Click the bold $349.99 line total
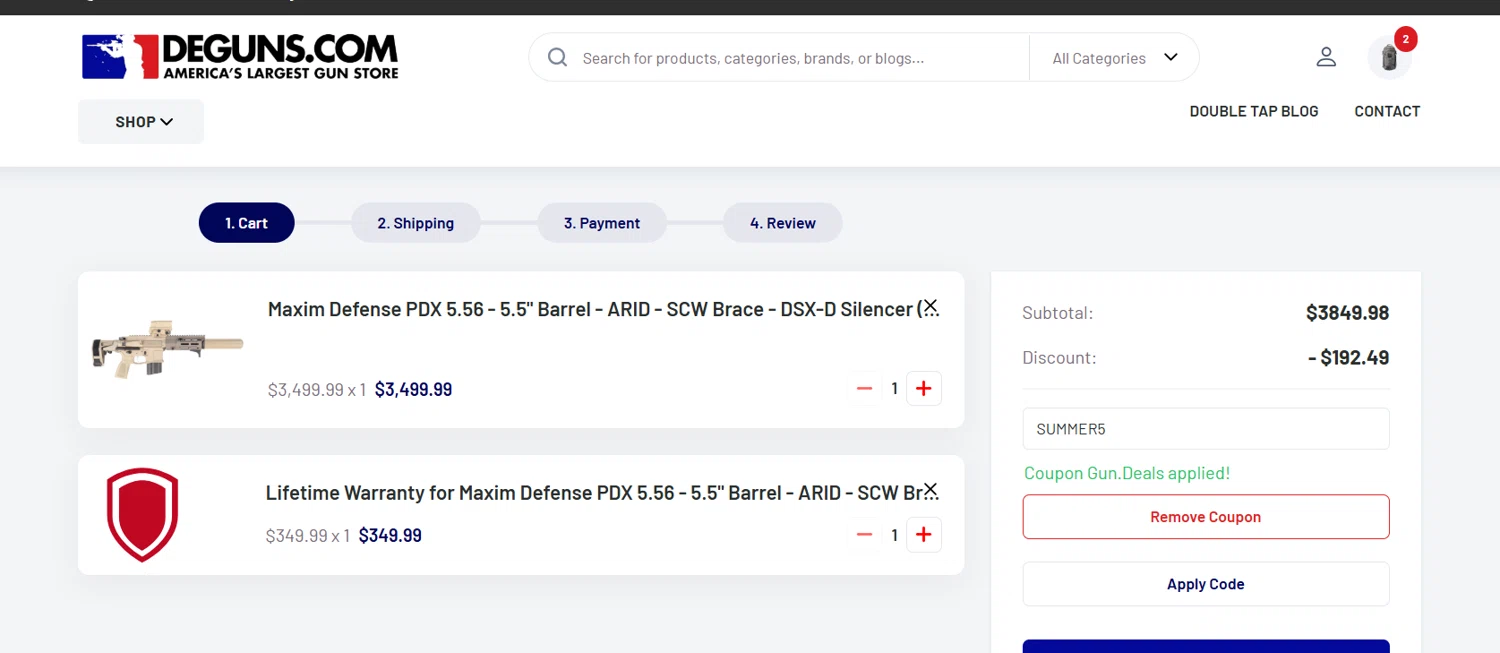This screenshot has width=1500, height=653. (x=390, y=536)
